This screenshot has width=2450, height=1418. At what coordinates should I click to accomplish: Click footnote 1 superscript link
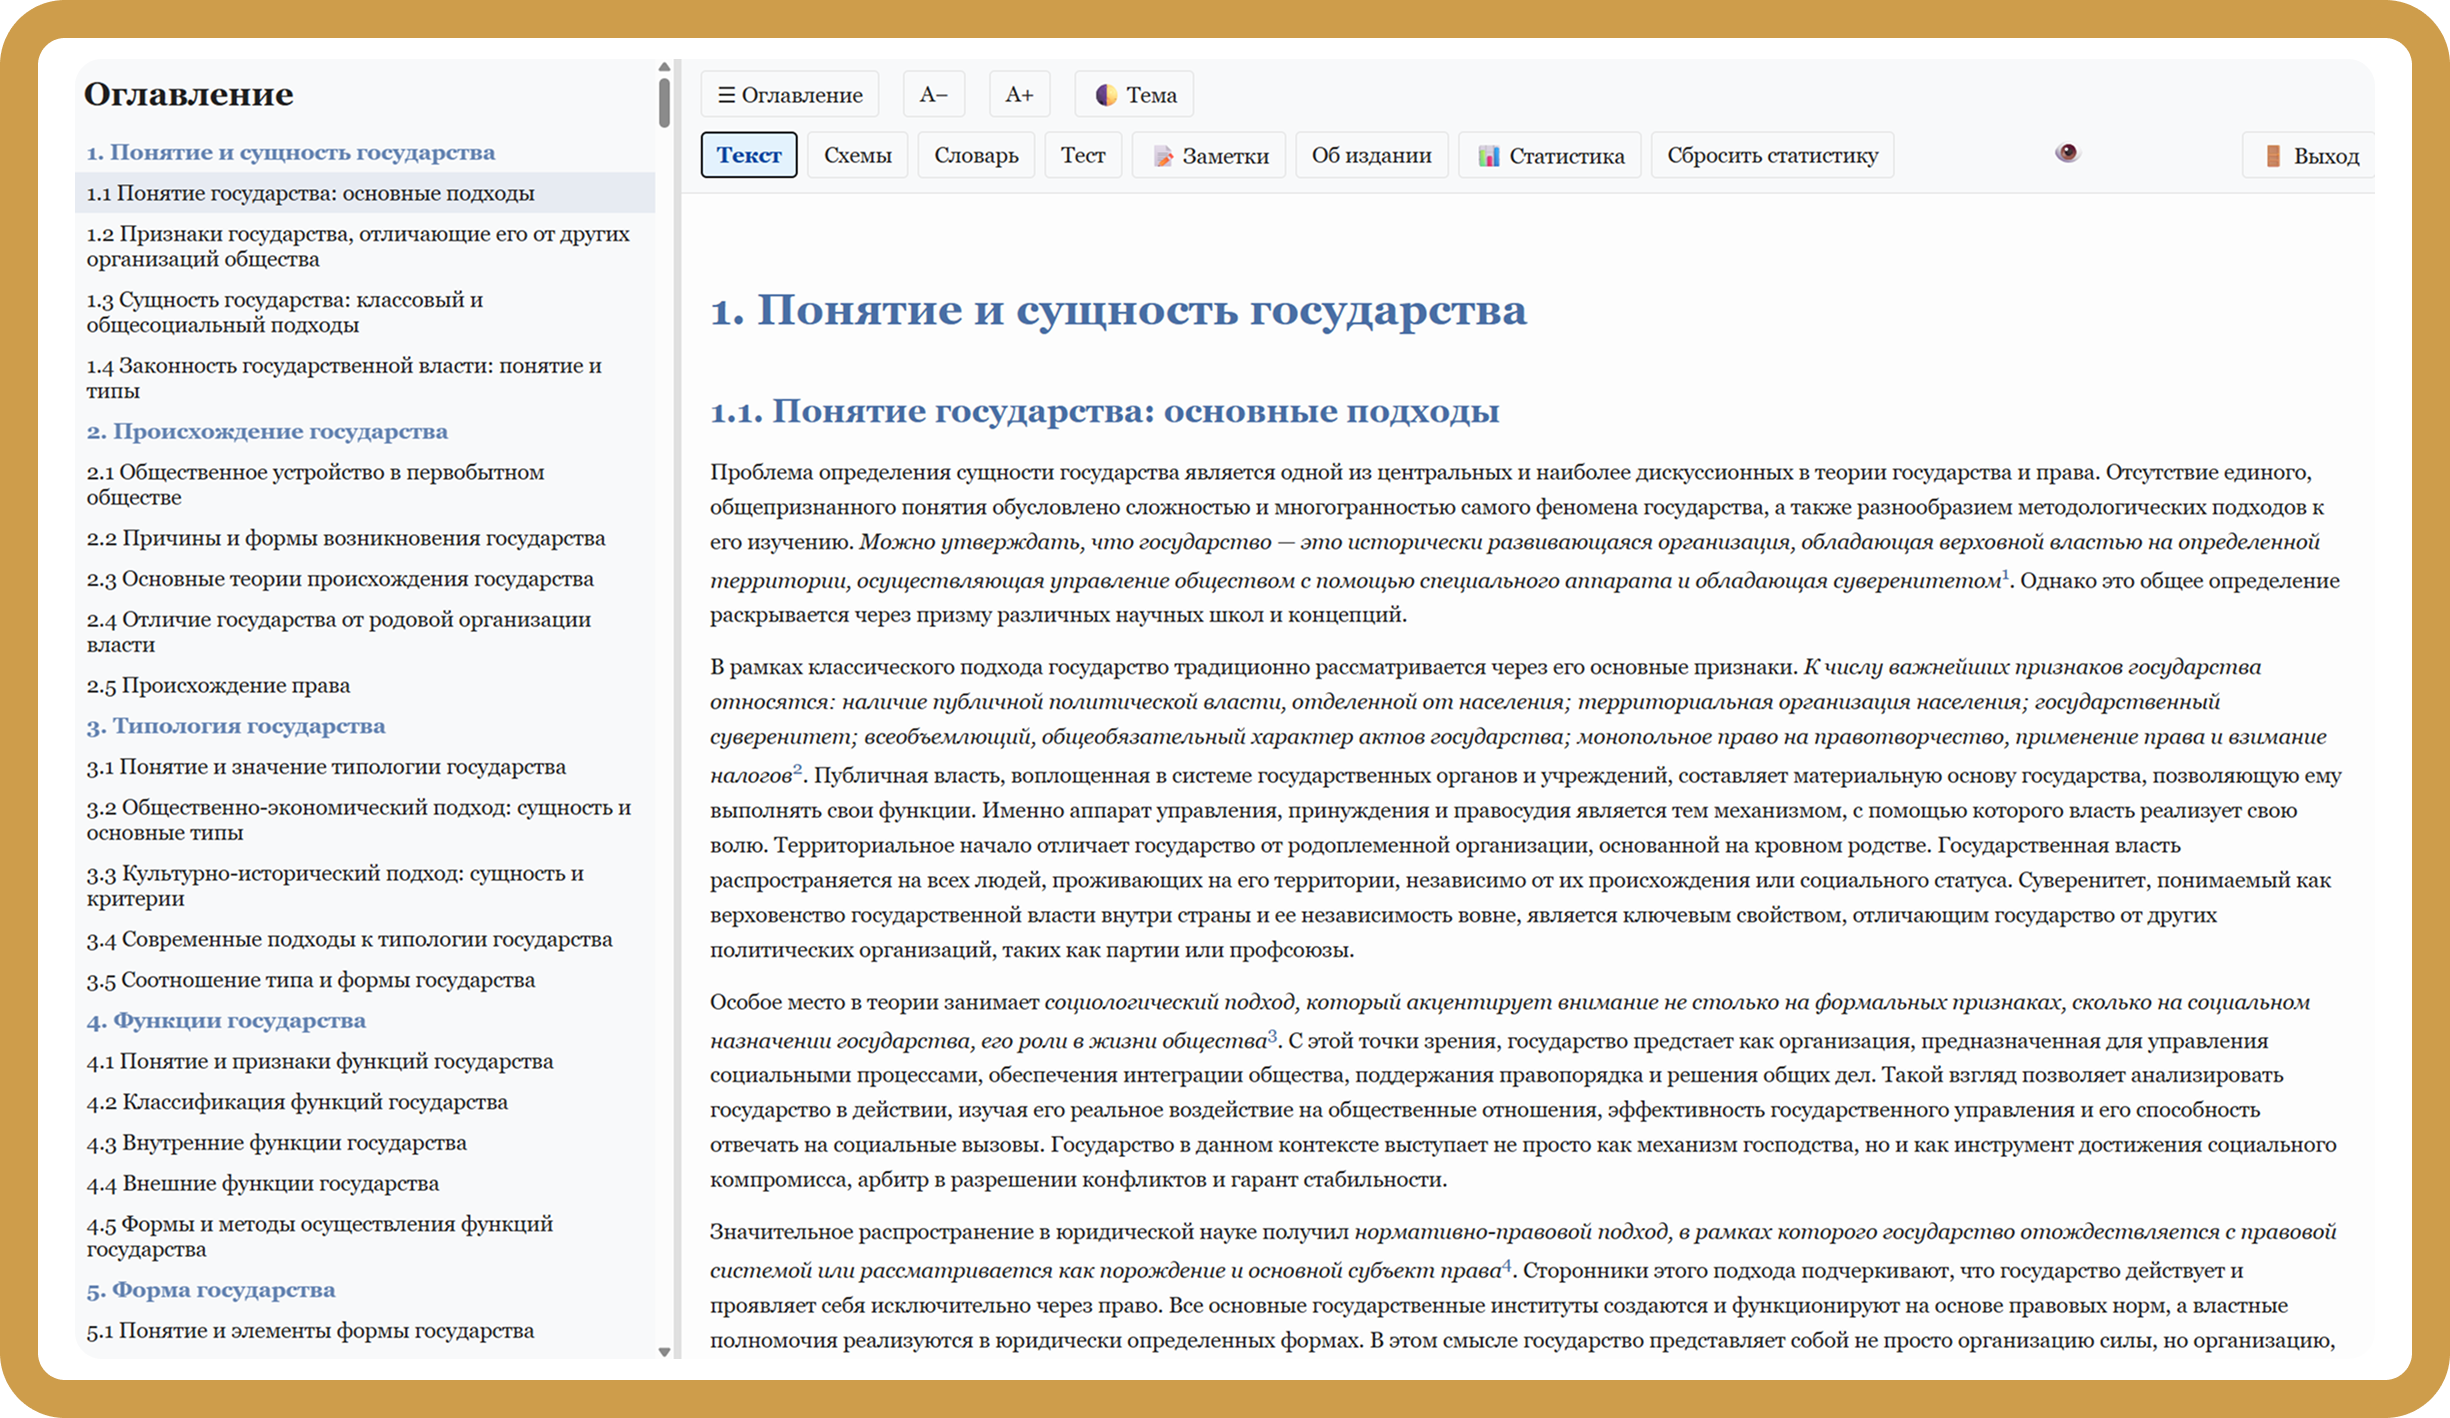pos(2005,575)
